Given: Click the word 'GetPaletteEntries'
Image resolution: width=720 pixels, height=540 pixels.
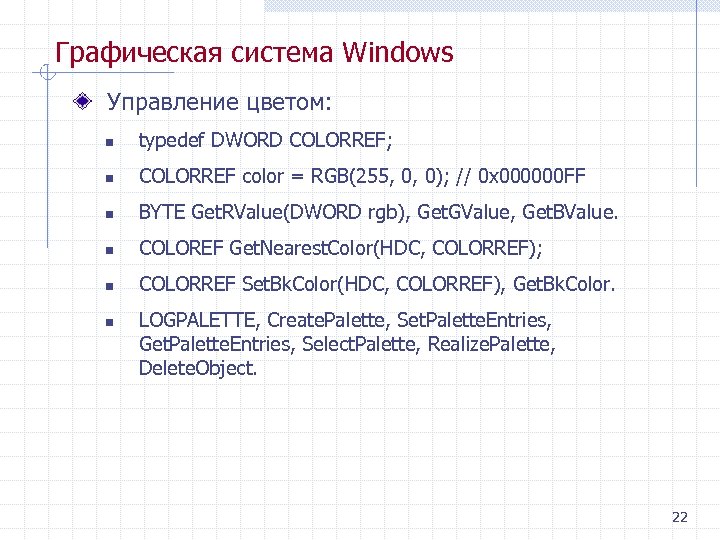Looking at the screenshot, I should (x=216, y=344).
